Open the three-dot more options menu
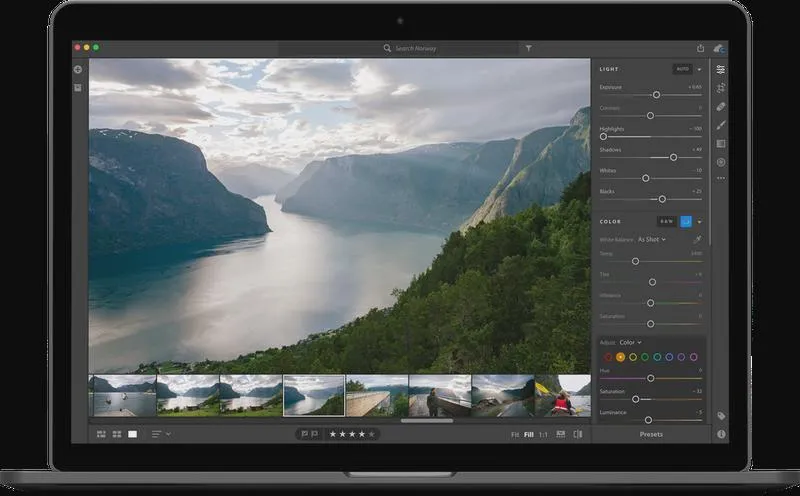Viewport: 800px width, 496px height. point(720,179)
